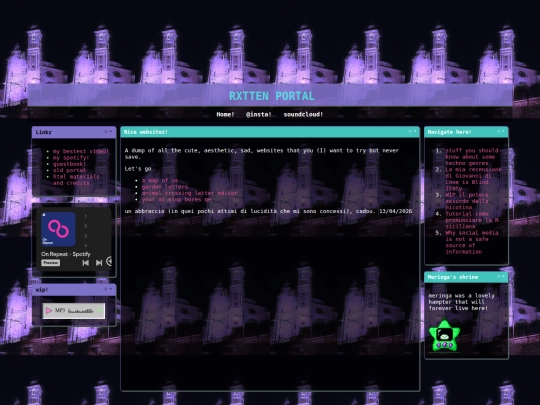This screenshot has height=405, width=540.
Task: Open the WIP nicotina article link
Action: coord(467,201)
